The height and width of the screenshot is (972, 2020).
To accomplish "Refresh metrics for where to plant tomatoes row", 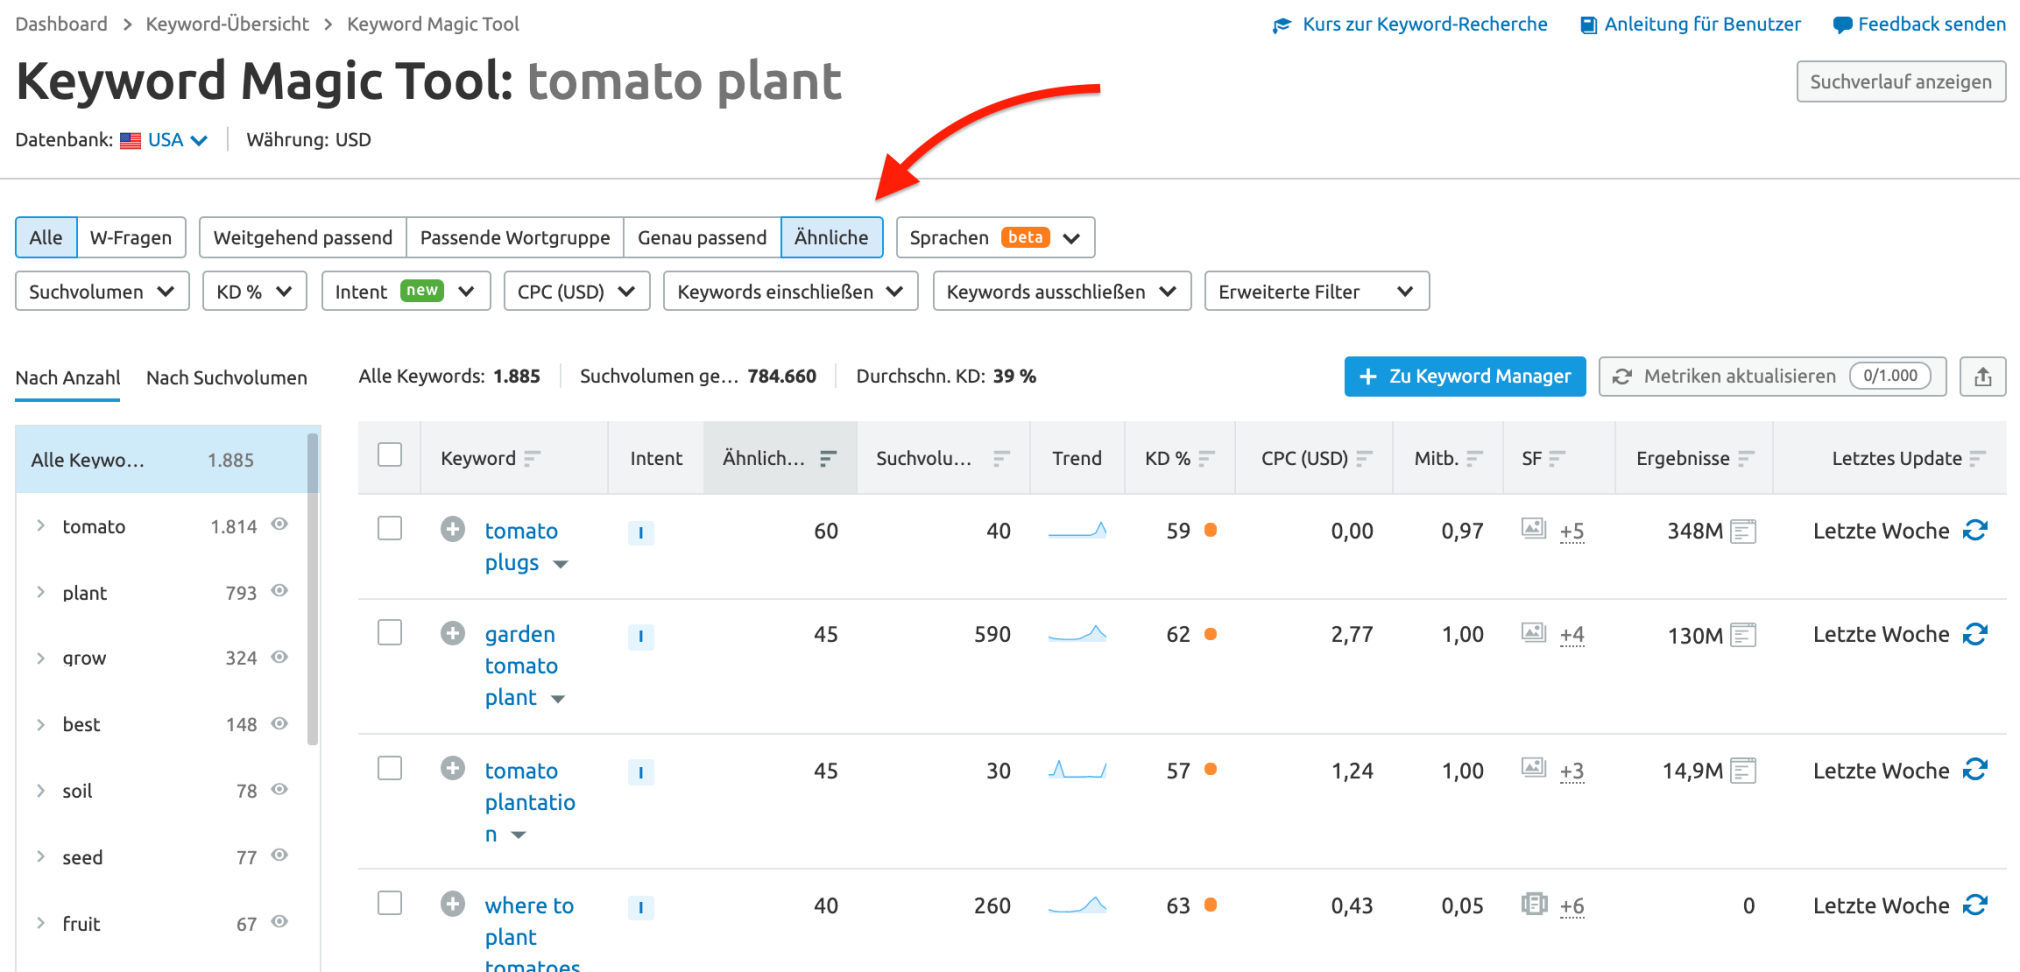I will (1975, 905).
